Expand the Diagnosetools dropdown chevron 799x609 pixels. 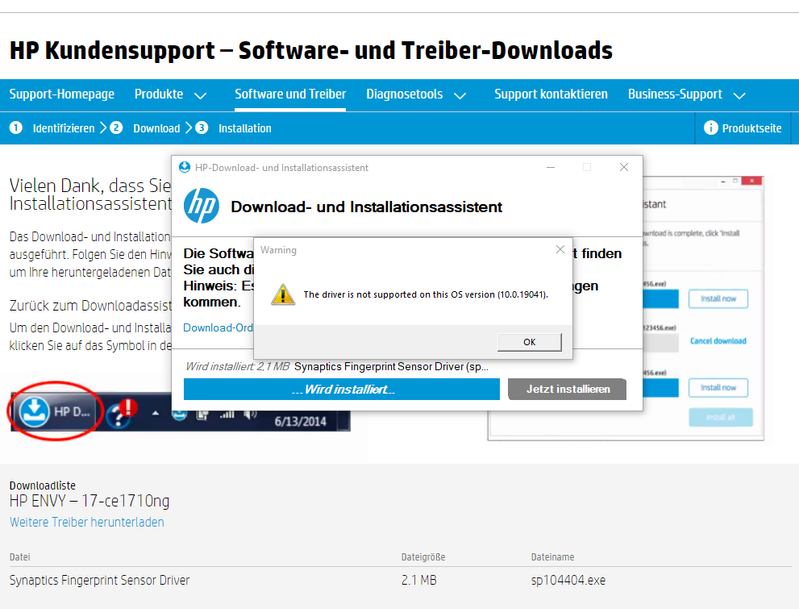(x=460, y=96)
